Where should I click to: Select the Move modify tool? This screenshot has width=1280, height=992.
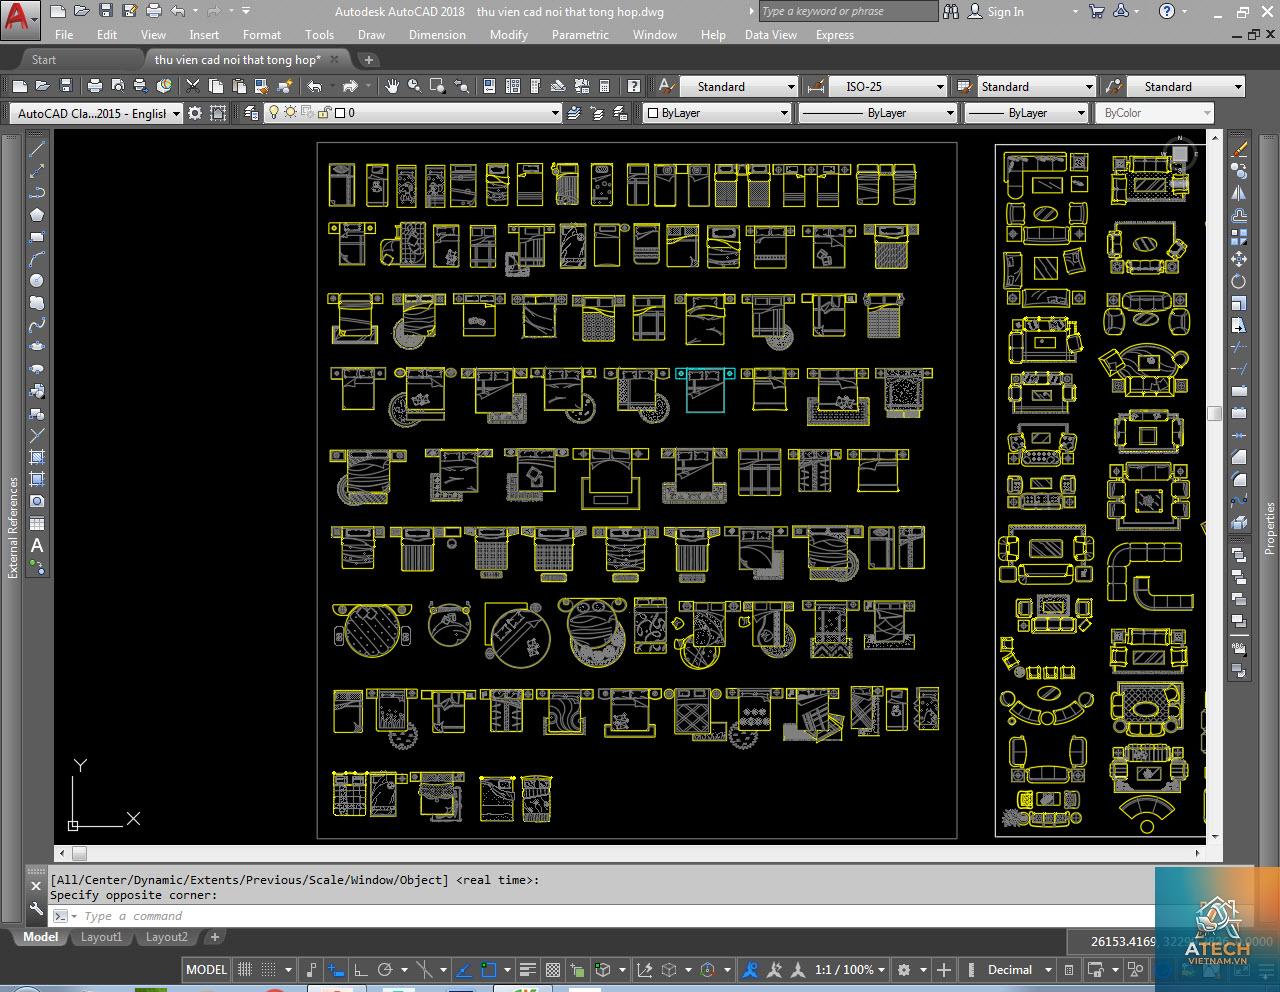[x=1239, y=259]
